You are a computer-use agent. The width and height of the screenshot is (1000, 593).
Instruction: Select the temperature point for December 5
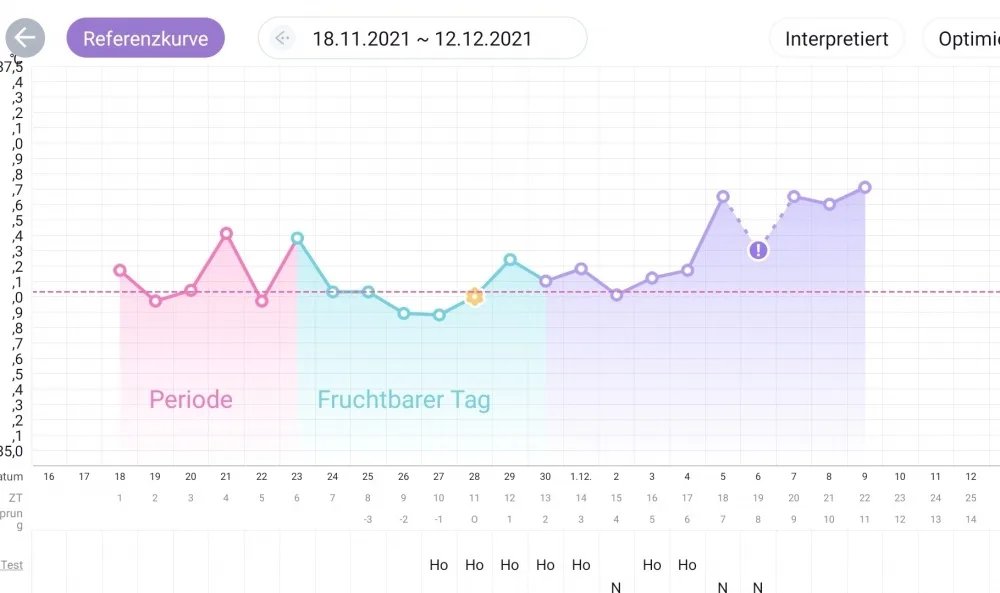(723, 196)
